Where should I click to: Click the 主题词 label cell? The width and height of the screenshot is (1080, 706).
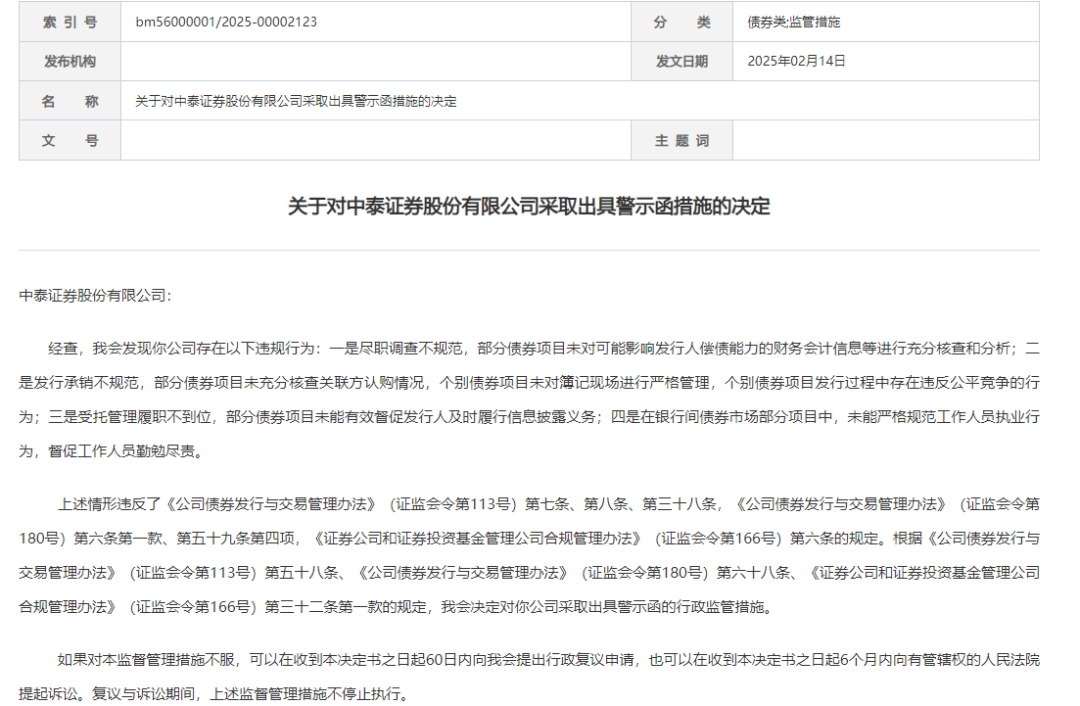point(681,141)
